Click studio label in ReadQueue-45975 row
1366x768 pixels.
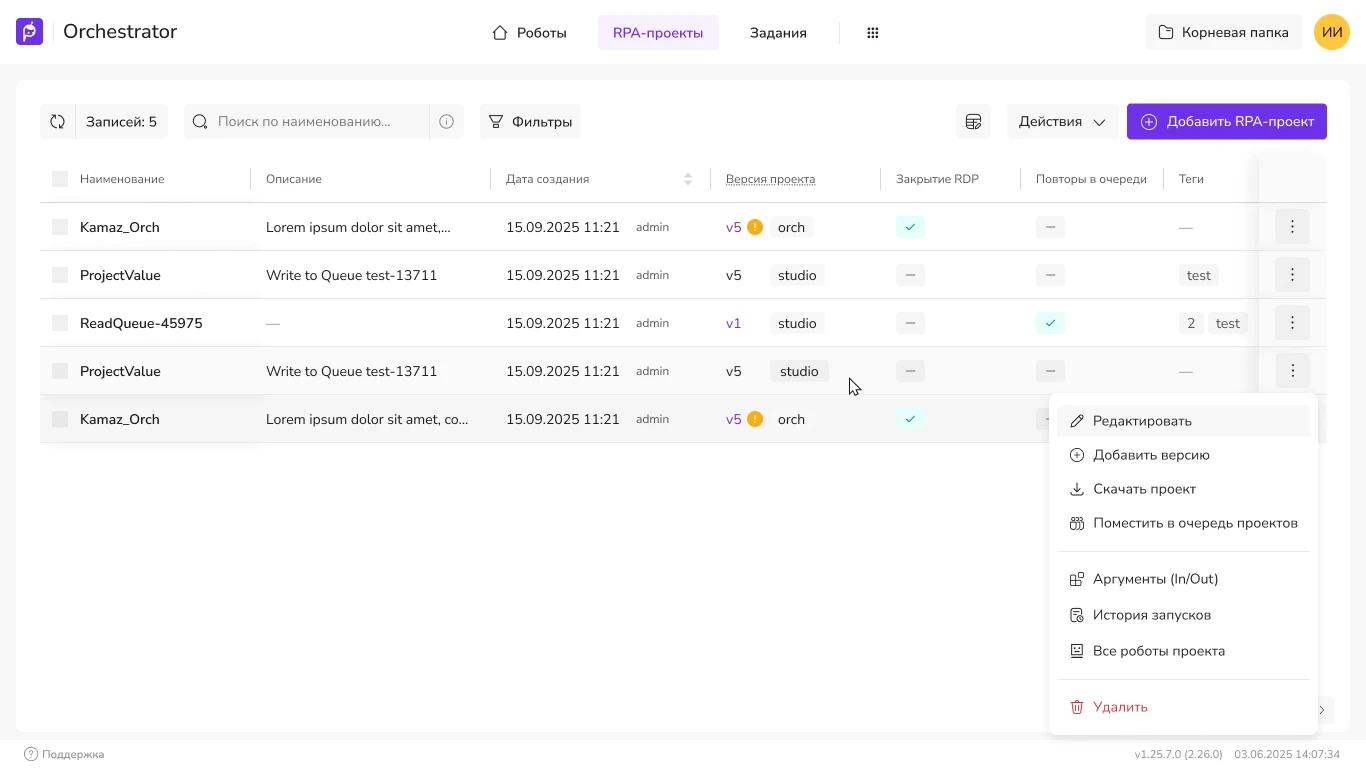[x=797, y=323]
